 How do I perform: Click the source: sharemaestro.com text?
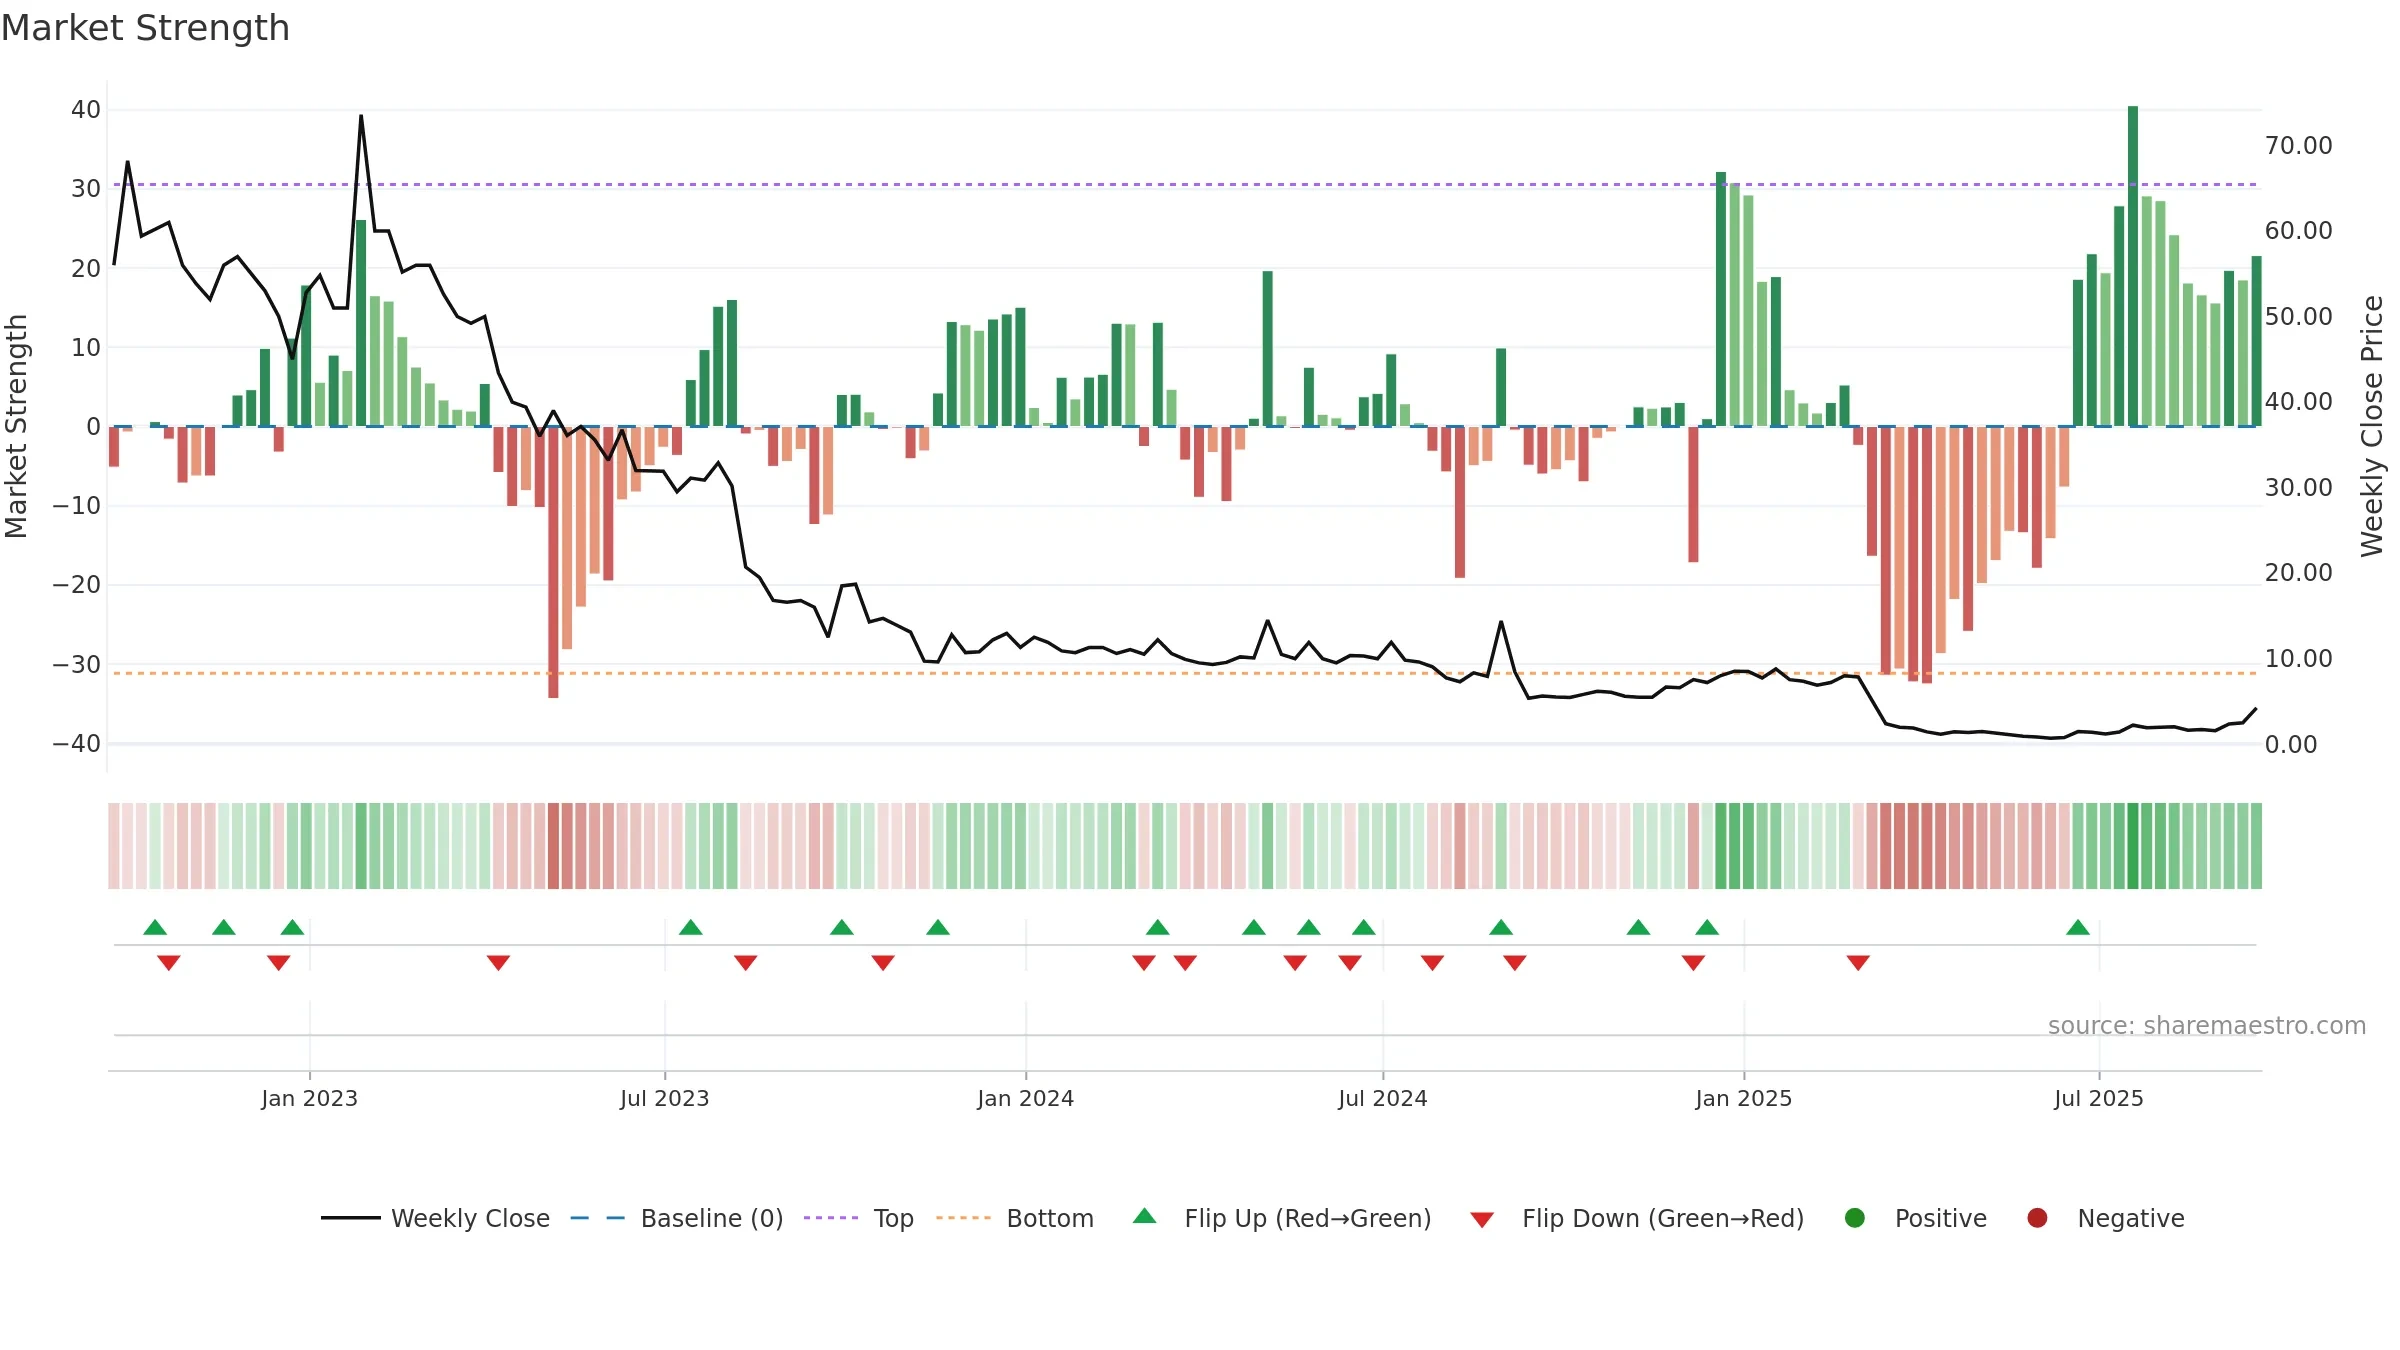2207,1026
